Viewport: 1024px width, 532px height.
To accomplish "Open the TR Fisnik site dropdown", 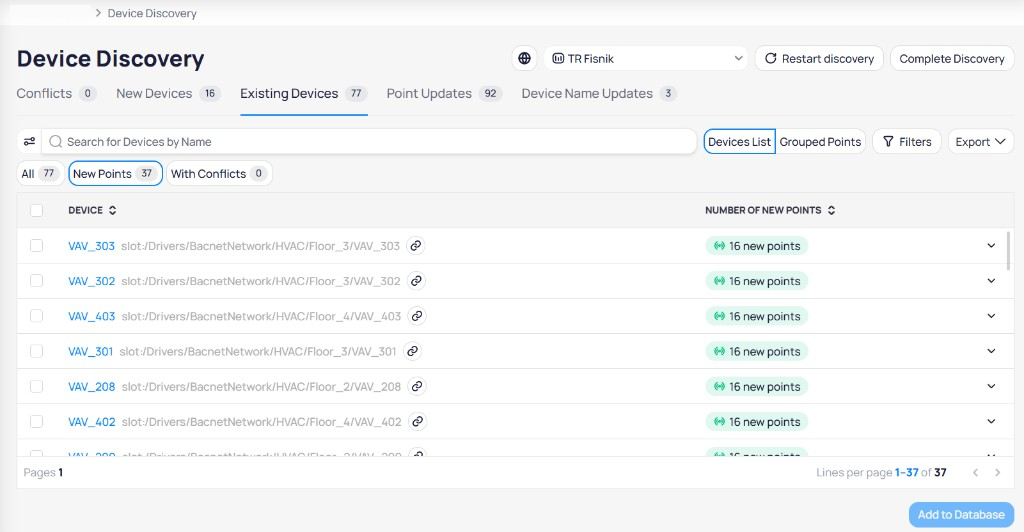I will pos(646,59).
